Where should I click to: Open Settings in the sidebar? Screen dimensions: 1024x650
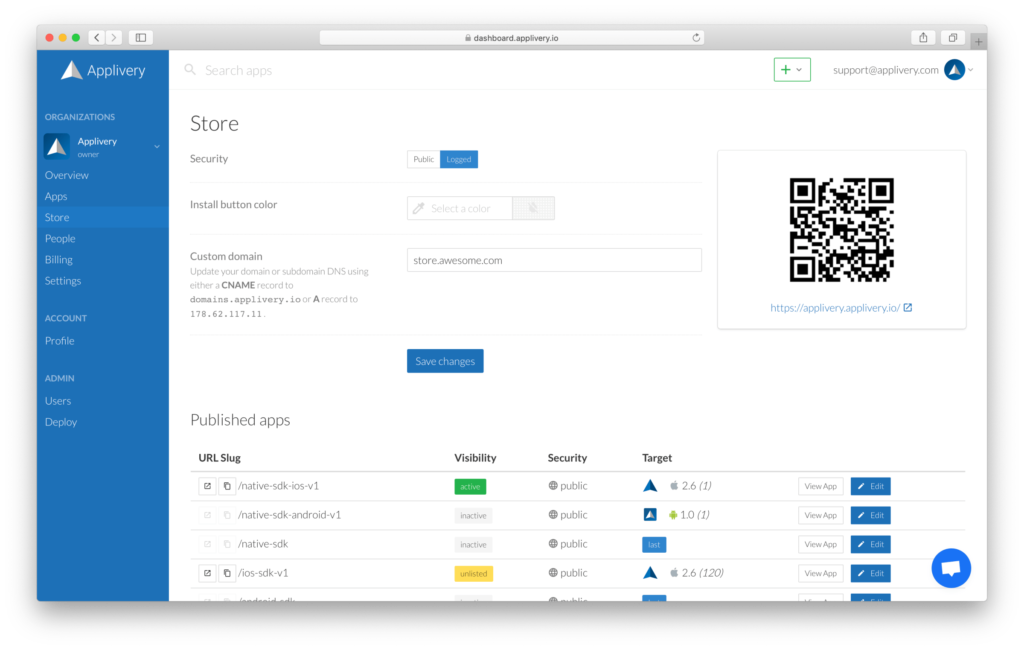point(63,280)
